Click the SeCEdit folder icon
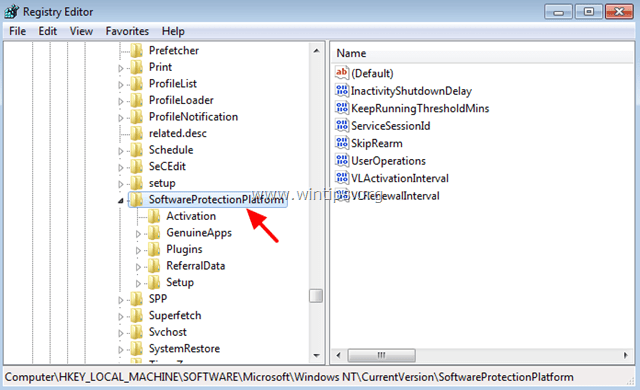The width and height of the screenshot is (640, 390). pos(137,166)
